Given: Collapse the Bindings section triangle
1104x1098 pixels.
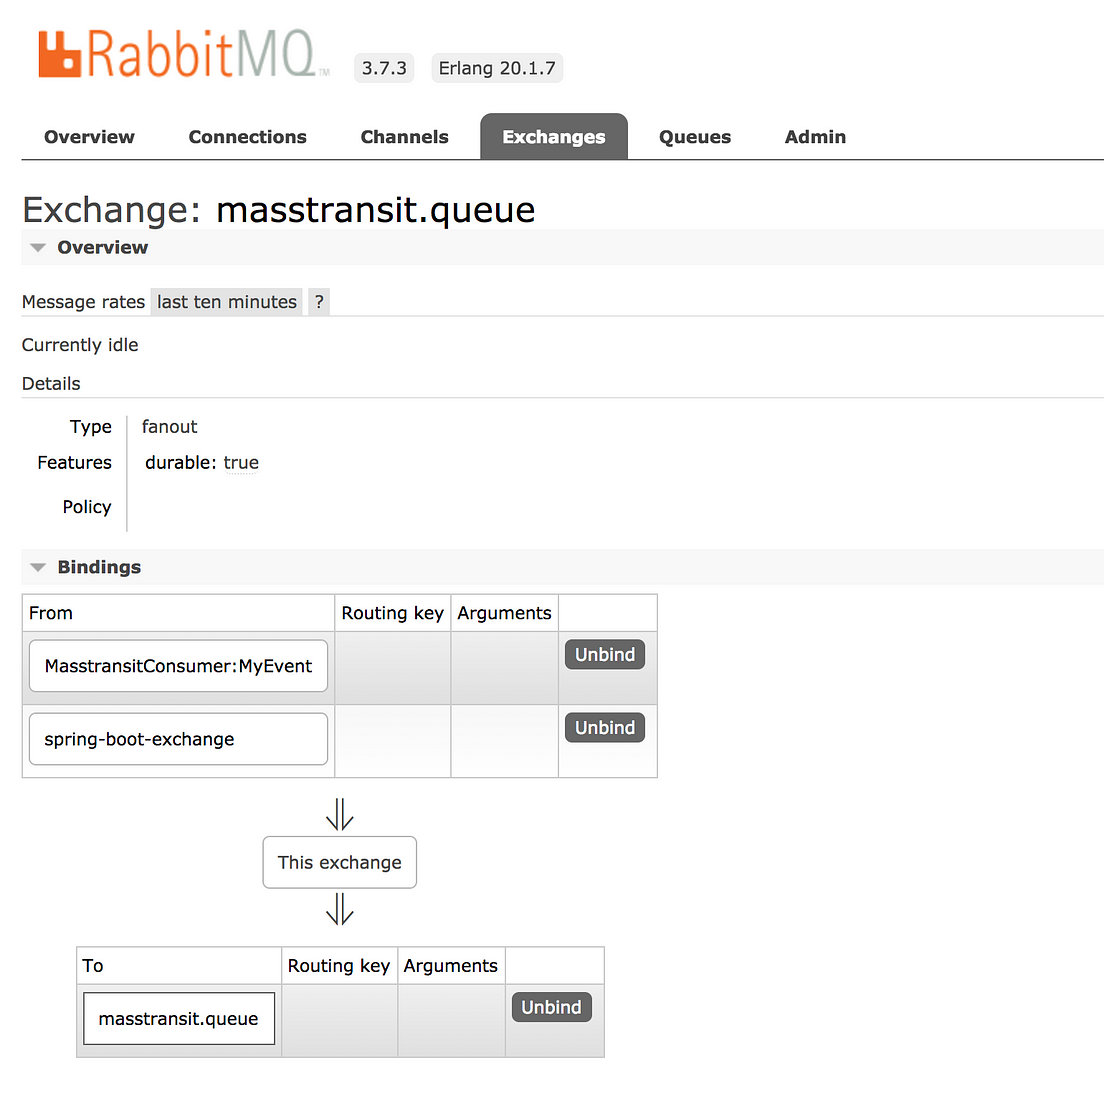Looking at the screenshot, I should (38, 568).
